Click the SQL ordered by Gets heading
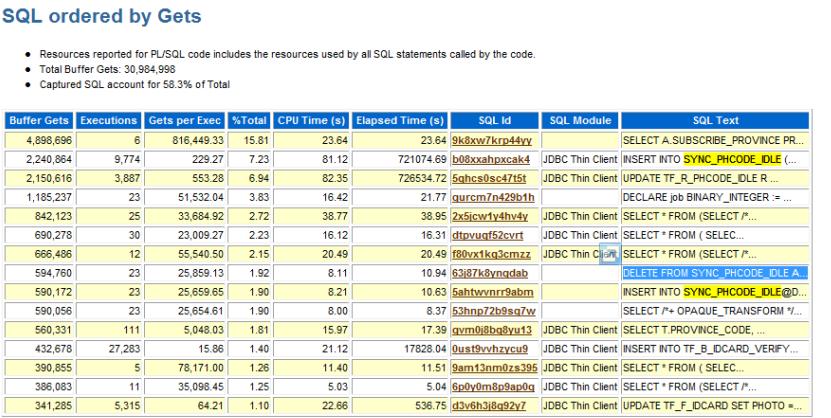 point(102,15)
